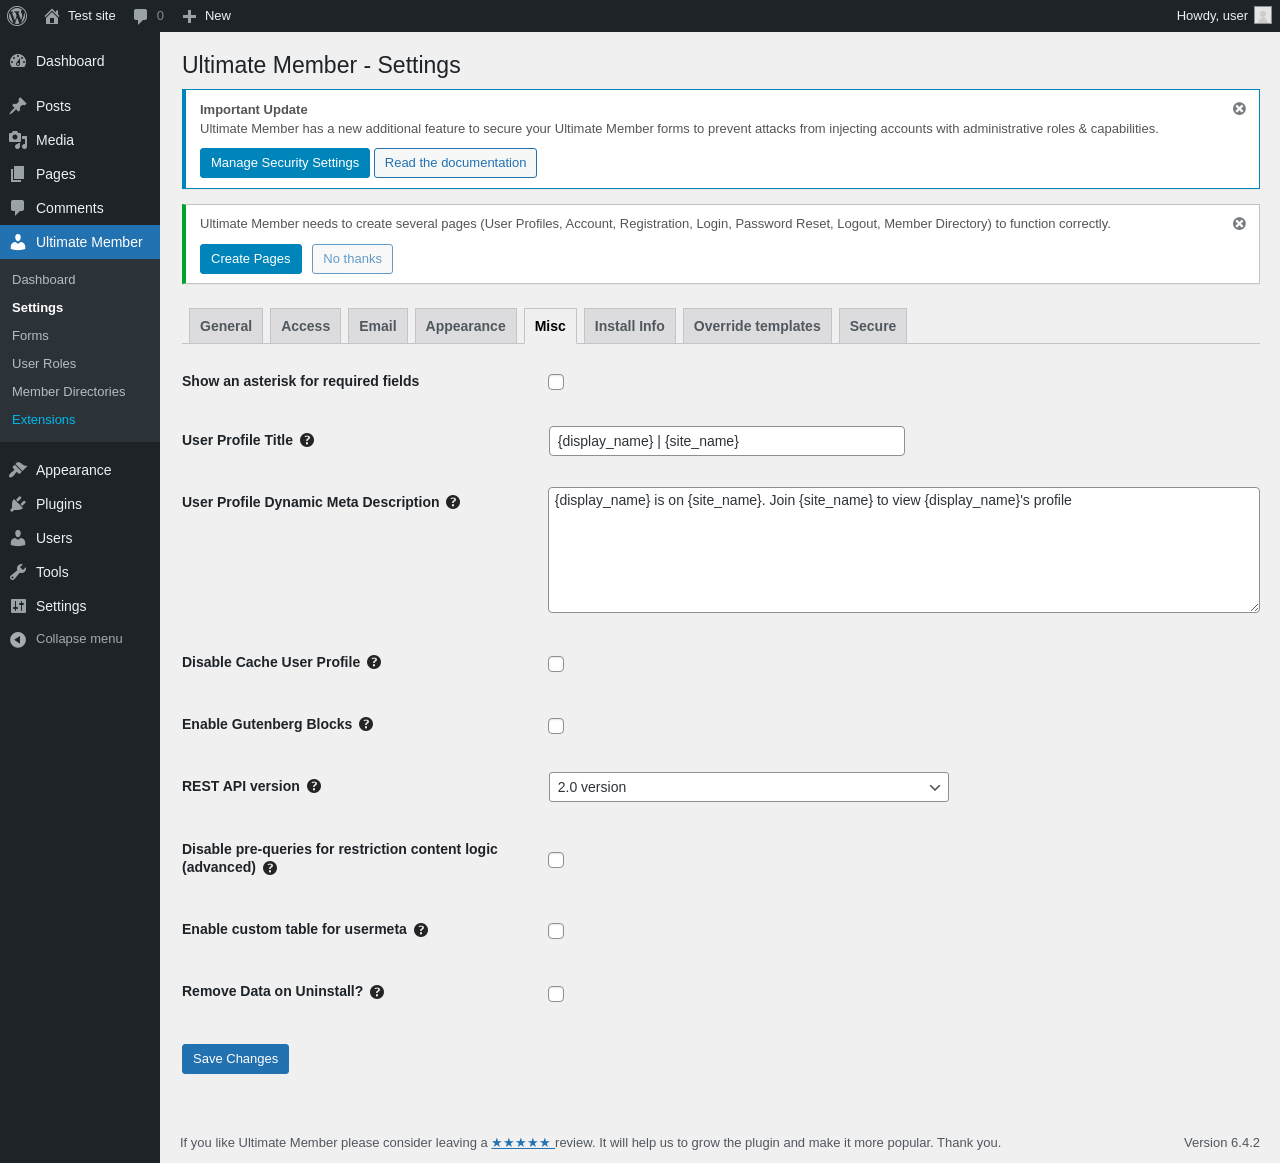This screenshot has height=1163, width=1280.
Task: Click the Posts pushpin icon
Action: click(18, 106)
